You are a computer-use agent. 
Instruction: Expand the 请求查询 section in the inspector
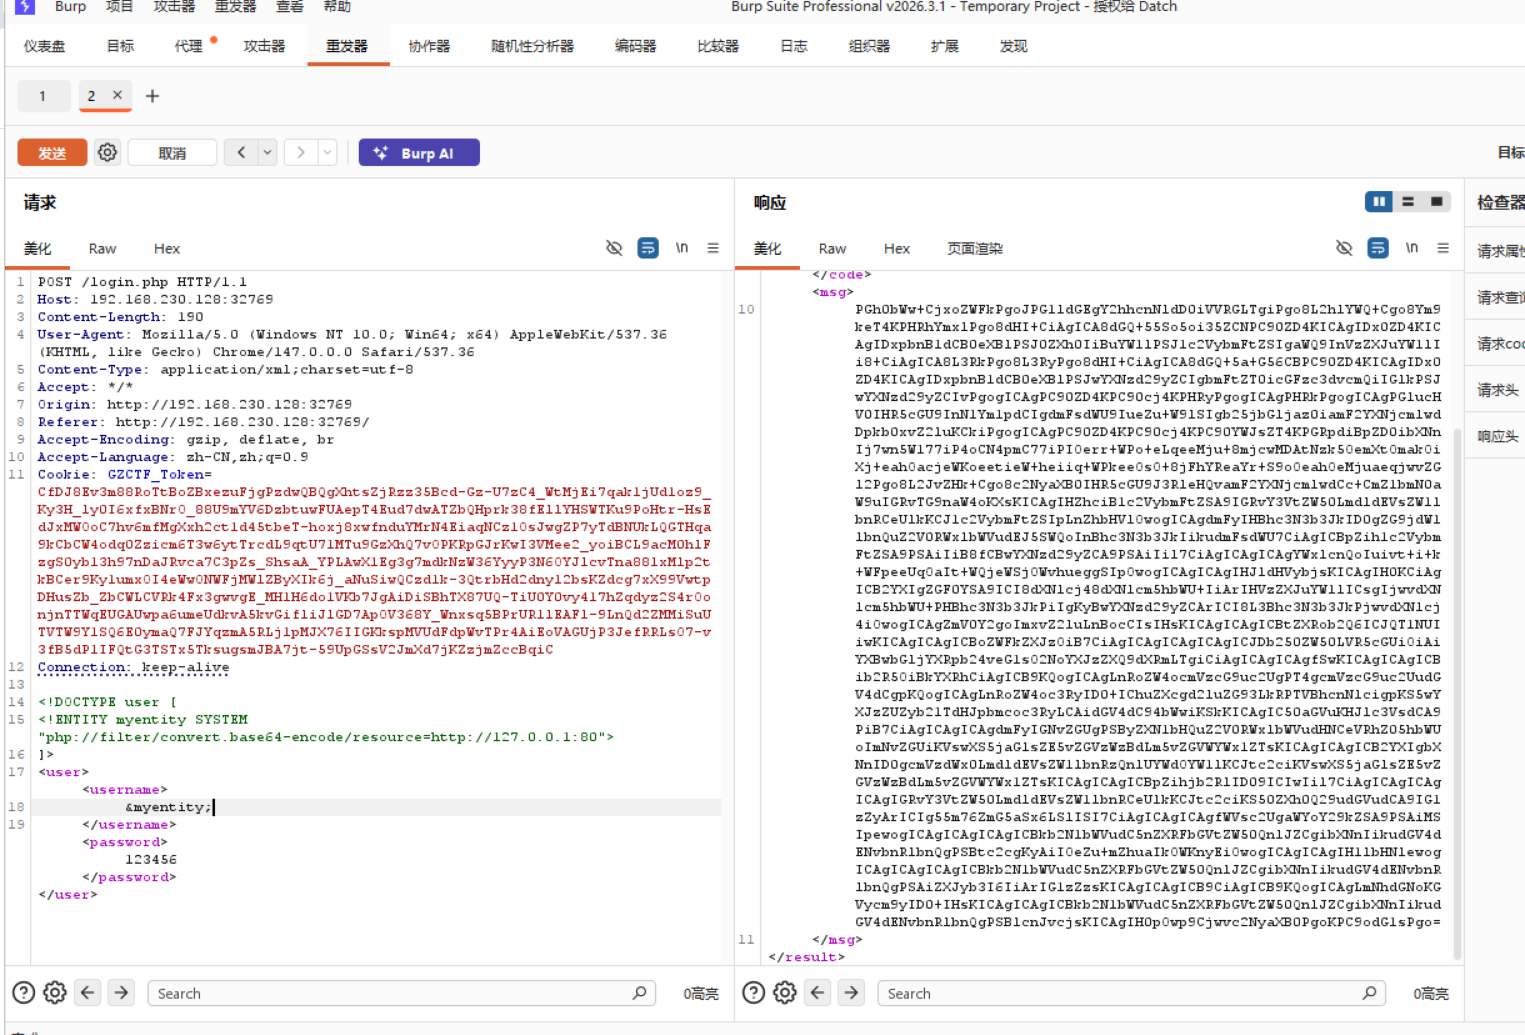click(1500, 297)
